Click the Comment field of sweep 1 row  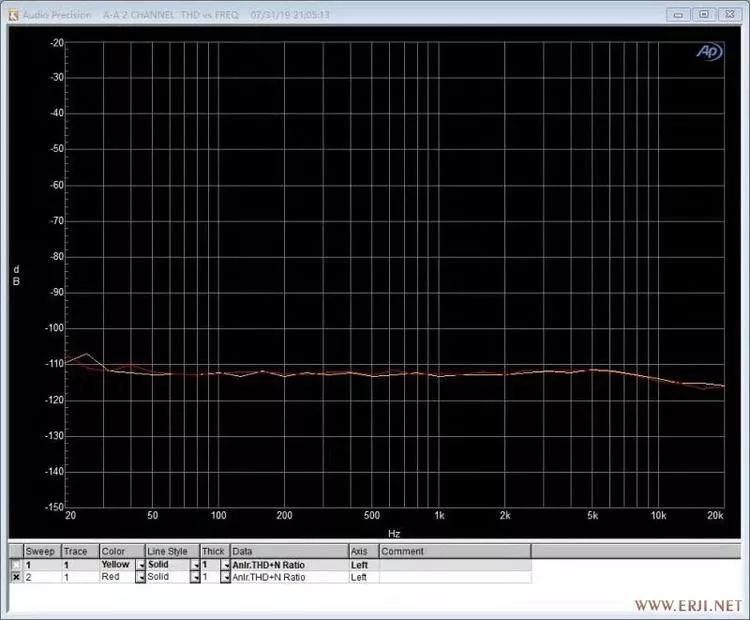(x=455, y=565)
